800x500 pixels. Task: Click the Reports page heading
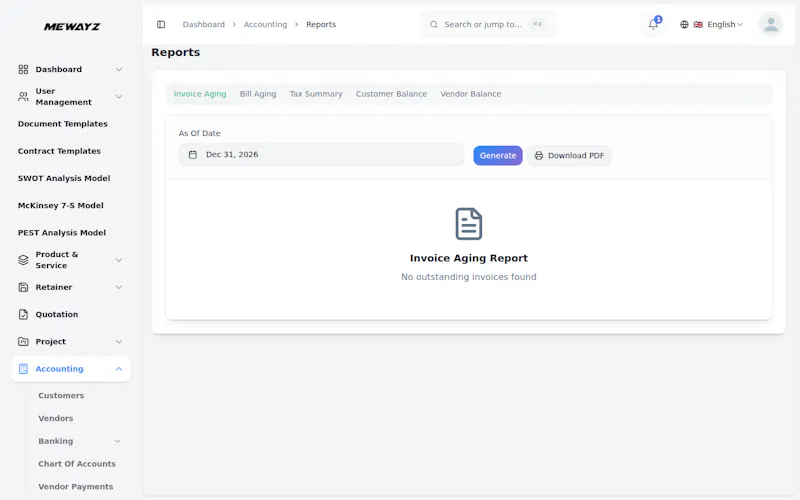coord(176,53)
